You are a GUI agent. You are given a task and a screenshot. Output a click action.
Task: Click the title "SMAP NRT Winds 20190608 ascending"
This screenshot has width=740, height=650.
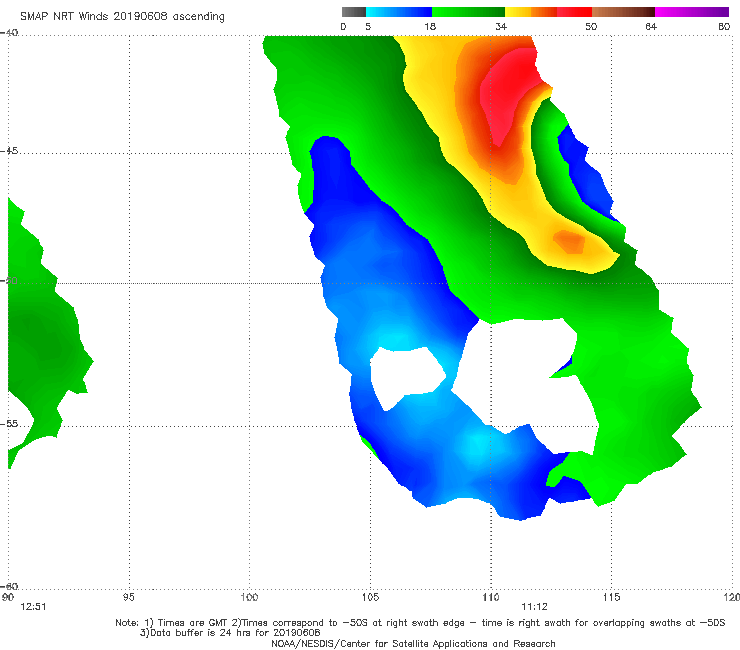click(x=122, y=16)
